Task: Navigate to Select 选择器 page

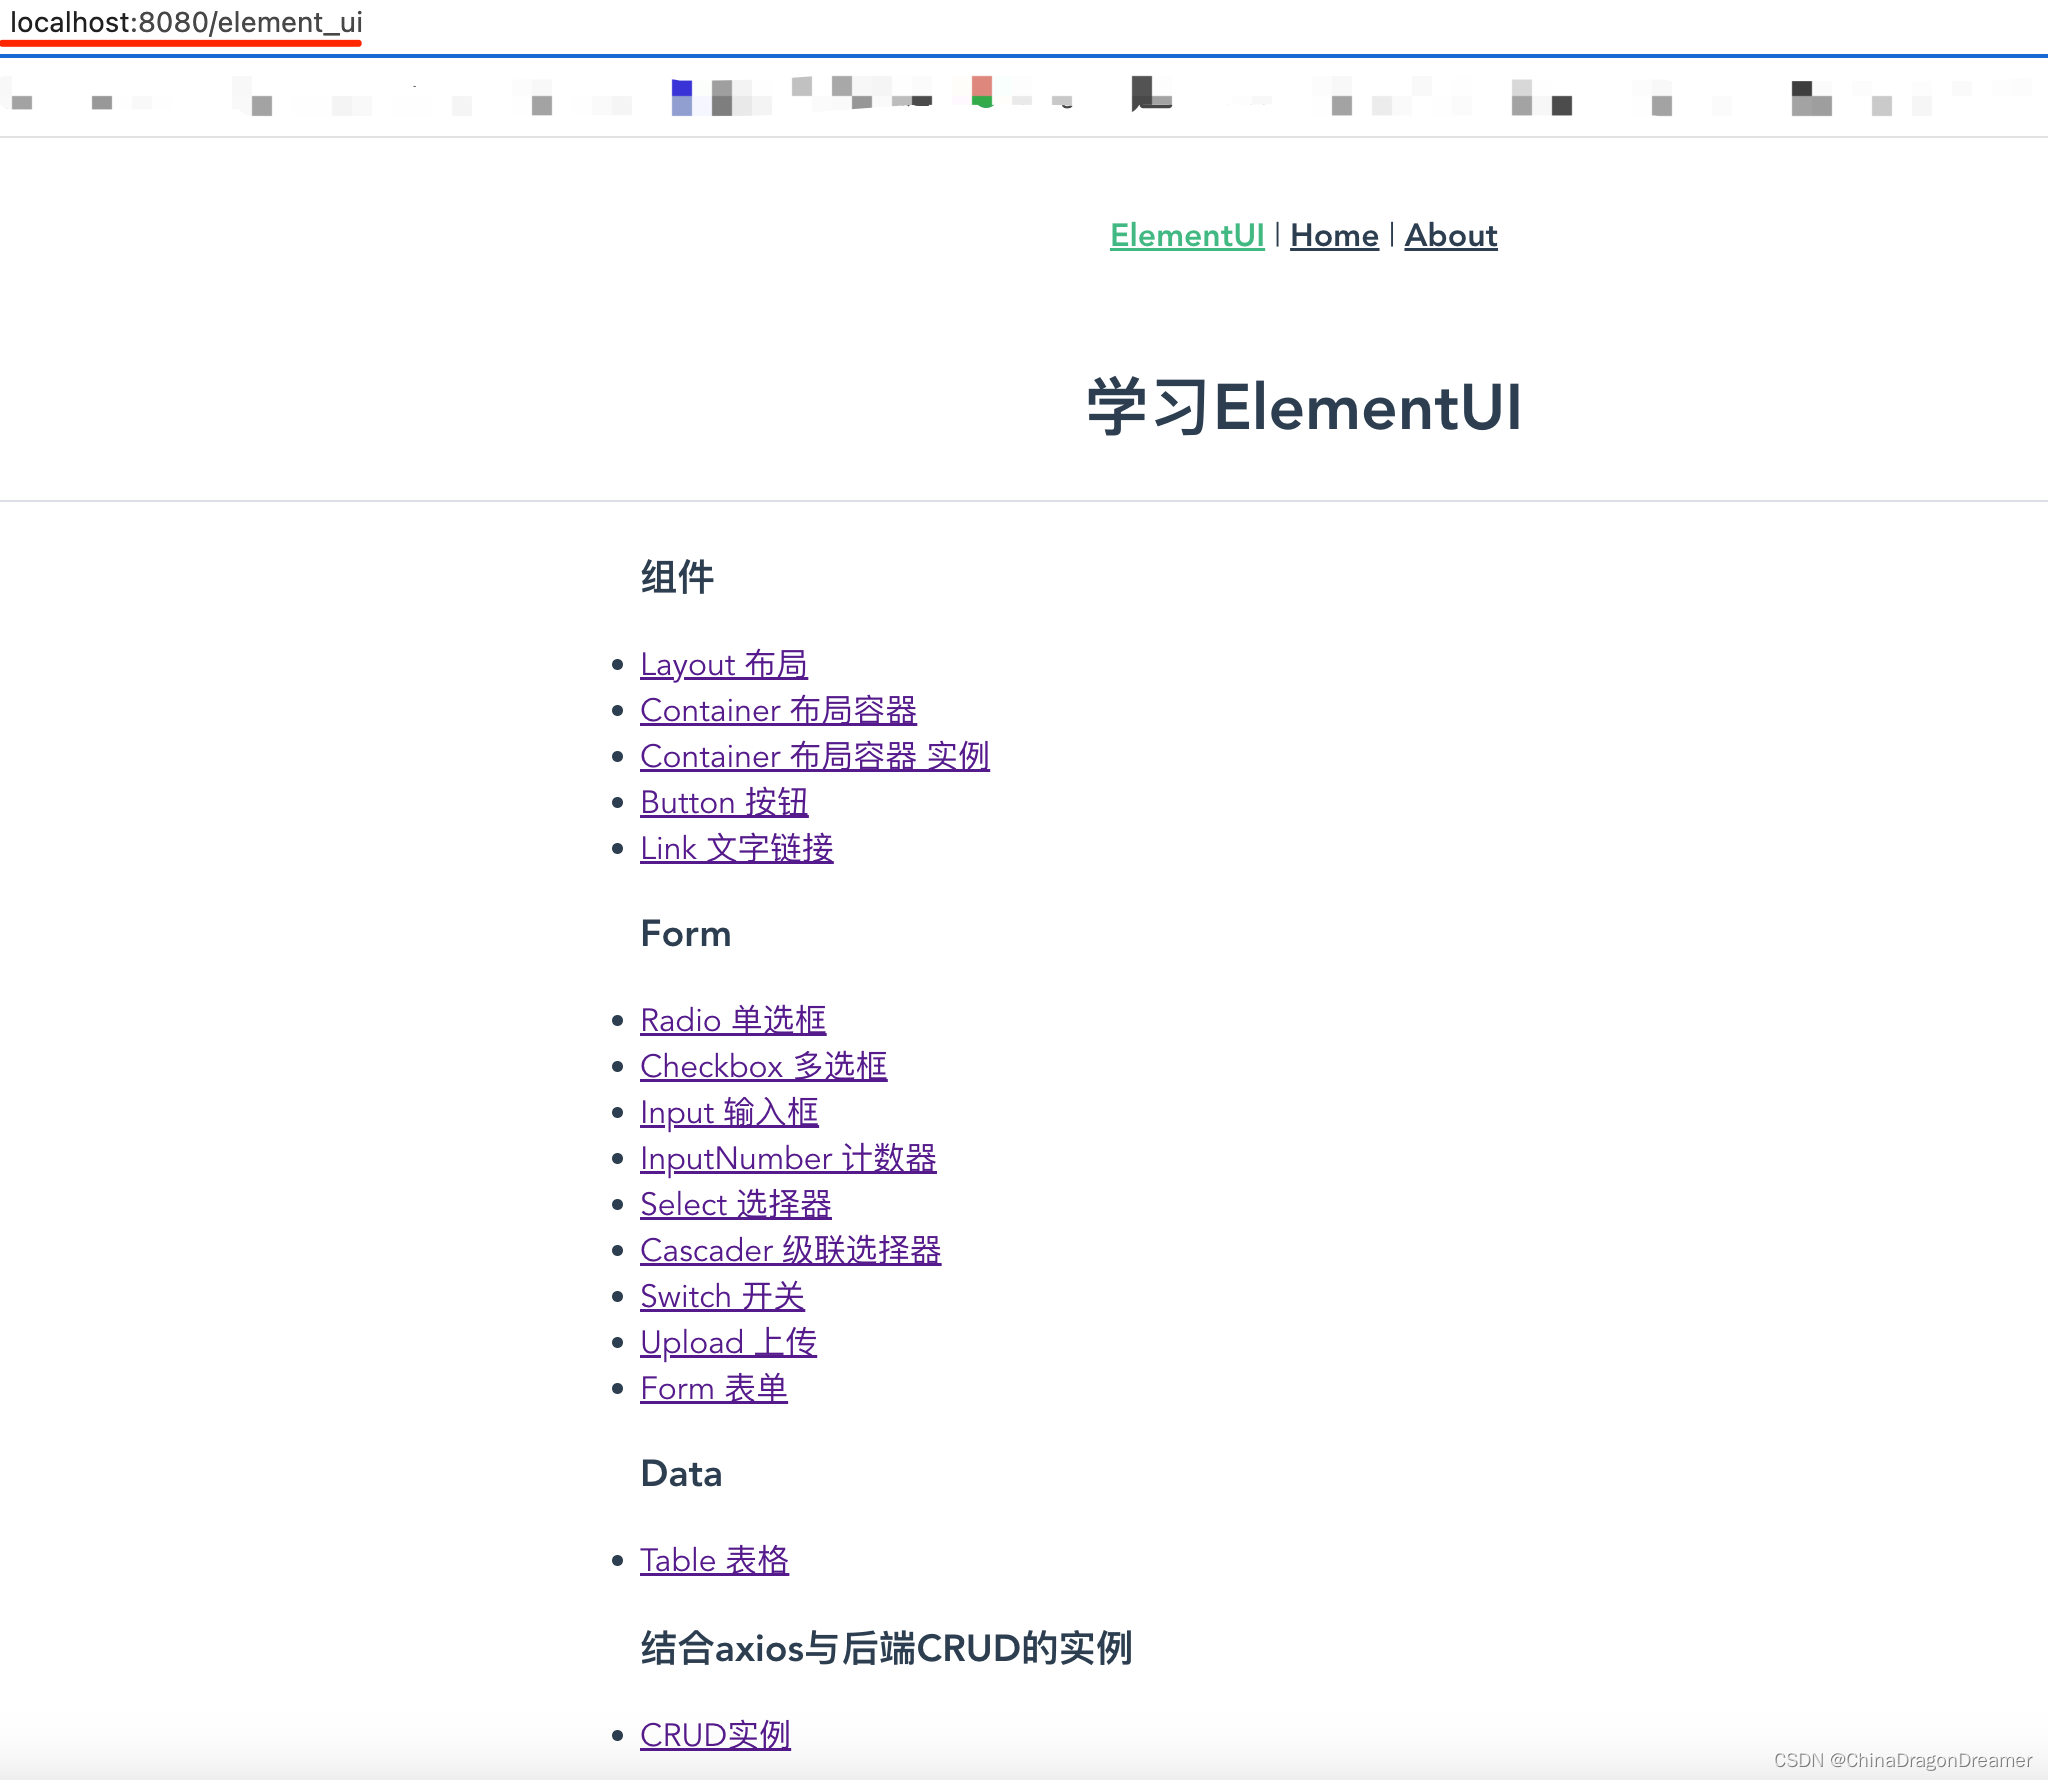Action: point(731,1204)
